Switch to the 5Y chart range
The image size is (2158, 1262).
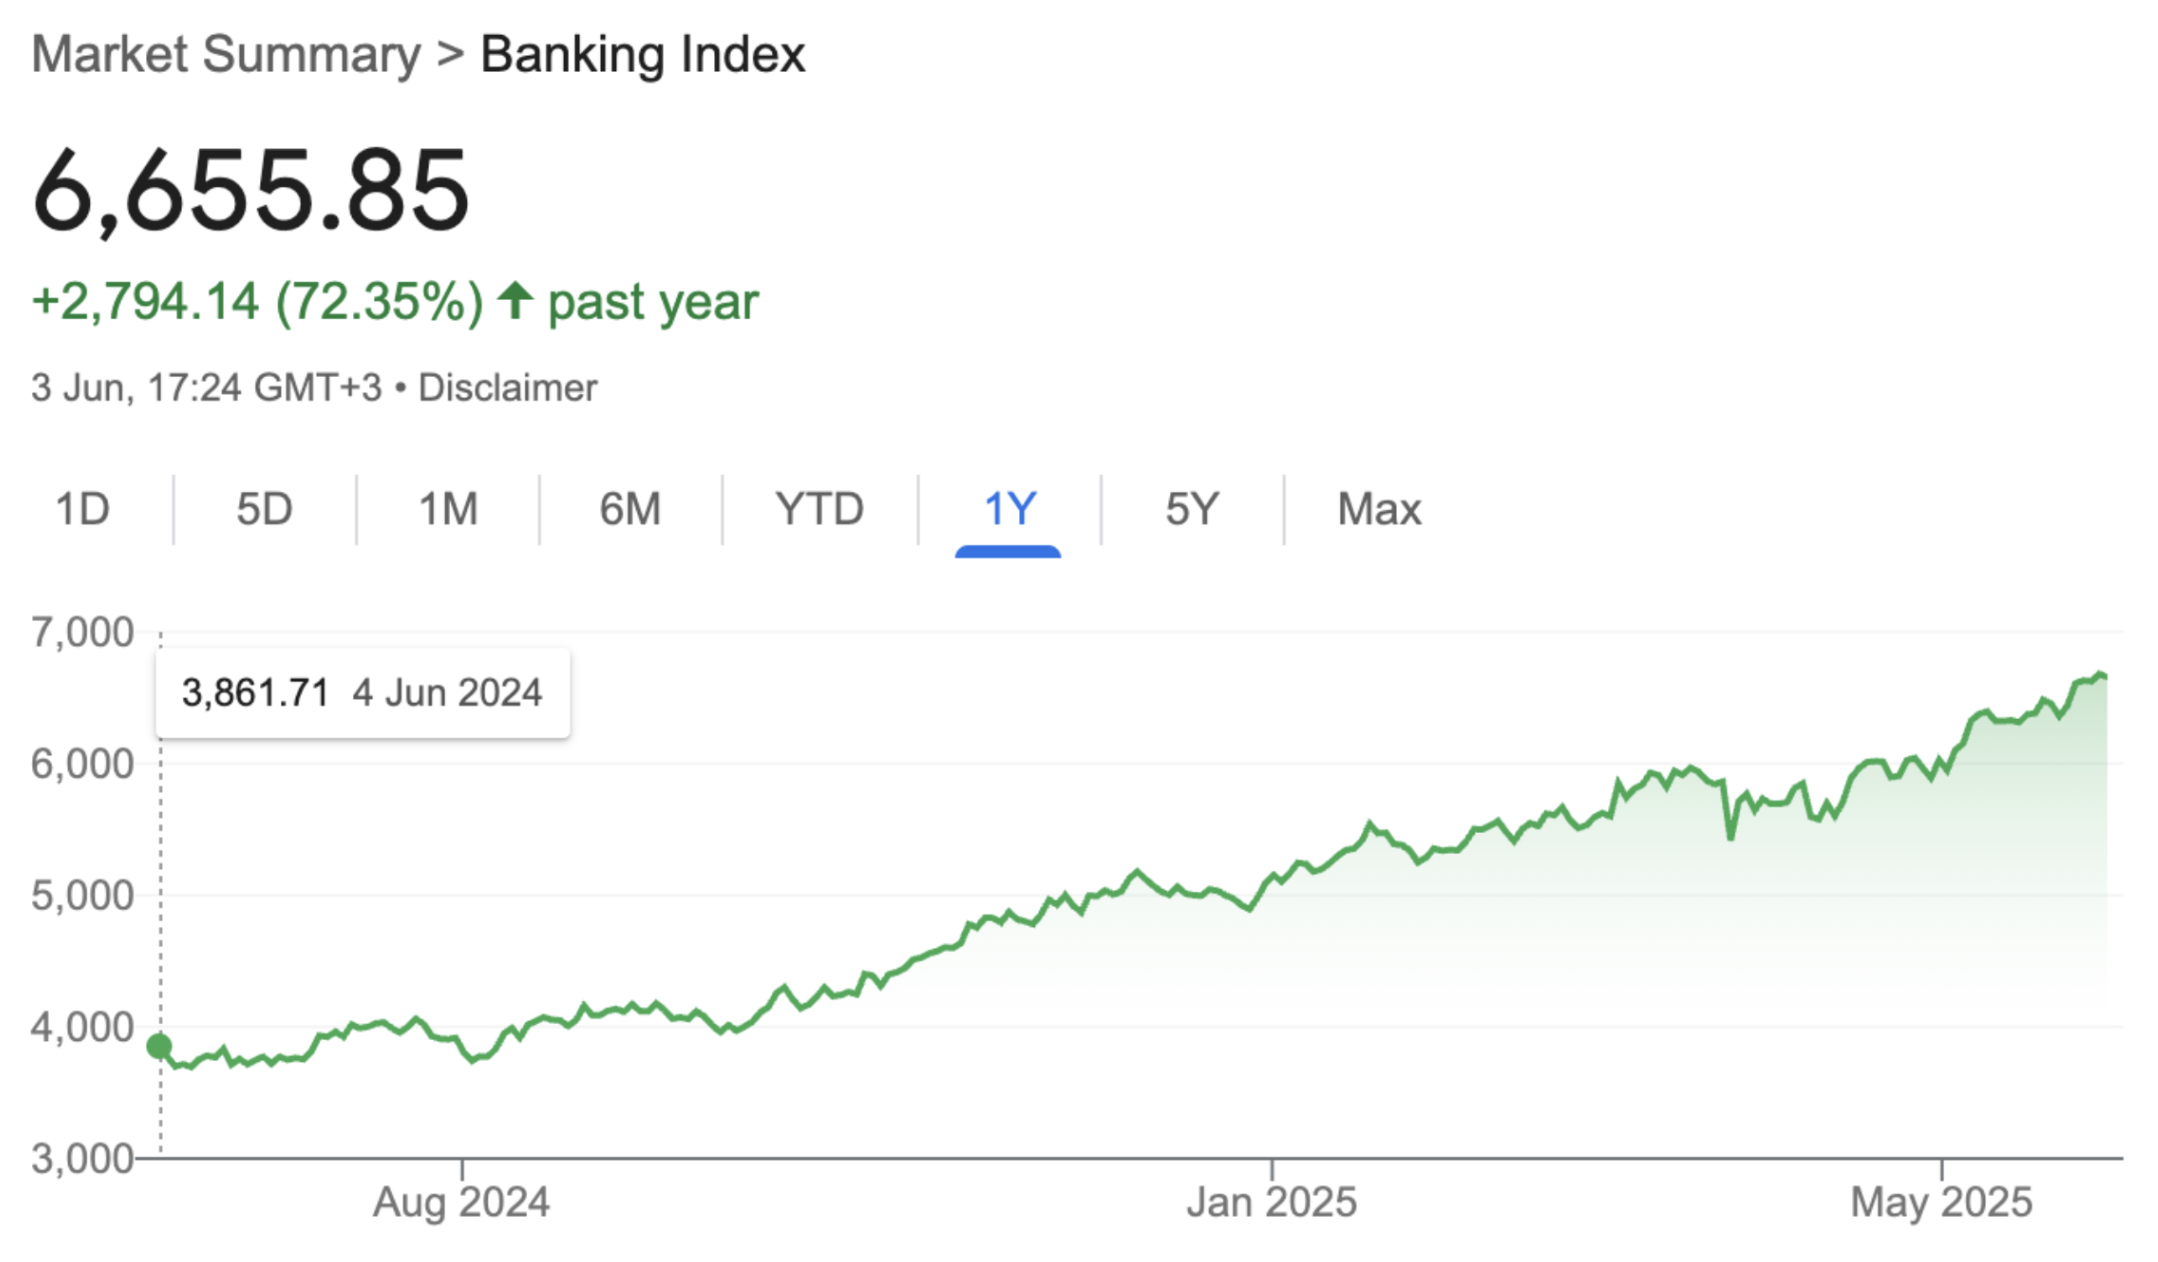(x=1192, y=509)
